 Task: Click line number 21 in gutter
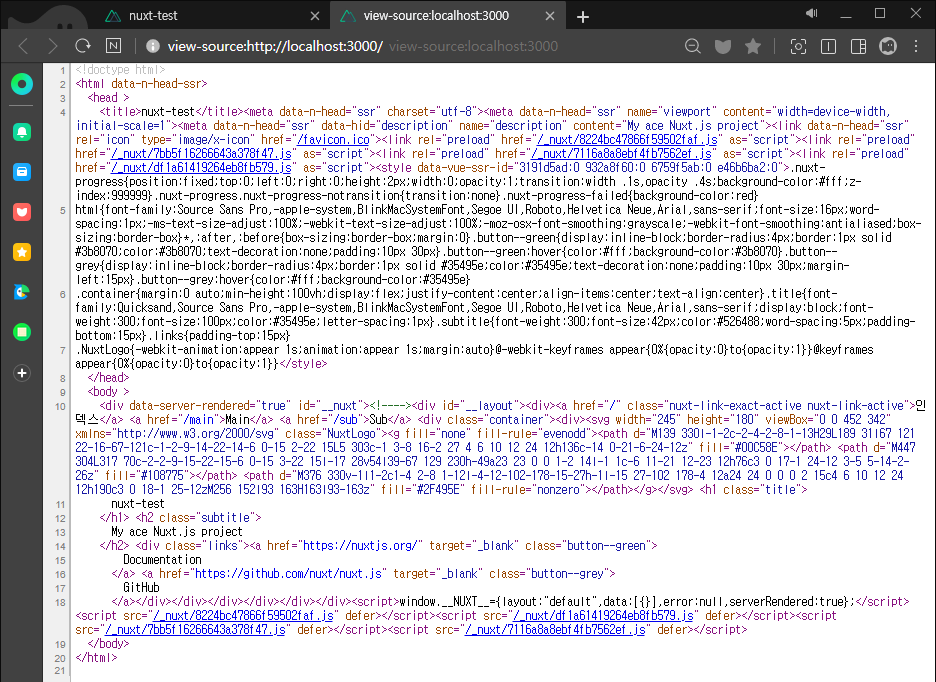60,672
